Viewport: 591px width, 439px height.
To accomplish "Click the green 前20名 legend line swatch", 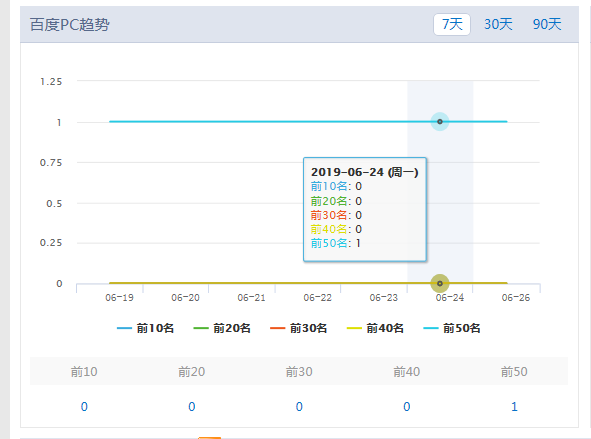I will 201,328.
